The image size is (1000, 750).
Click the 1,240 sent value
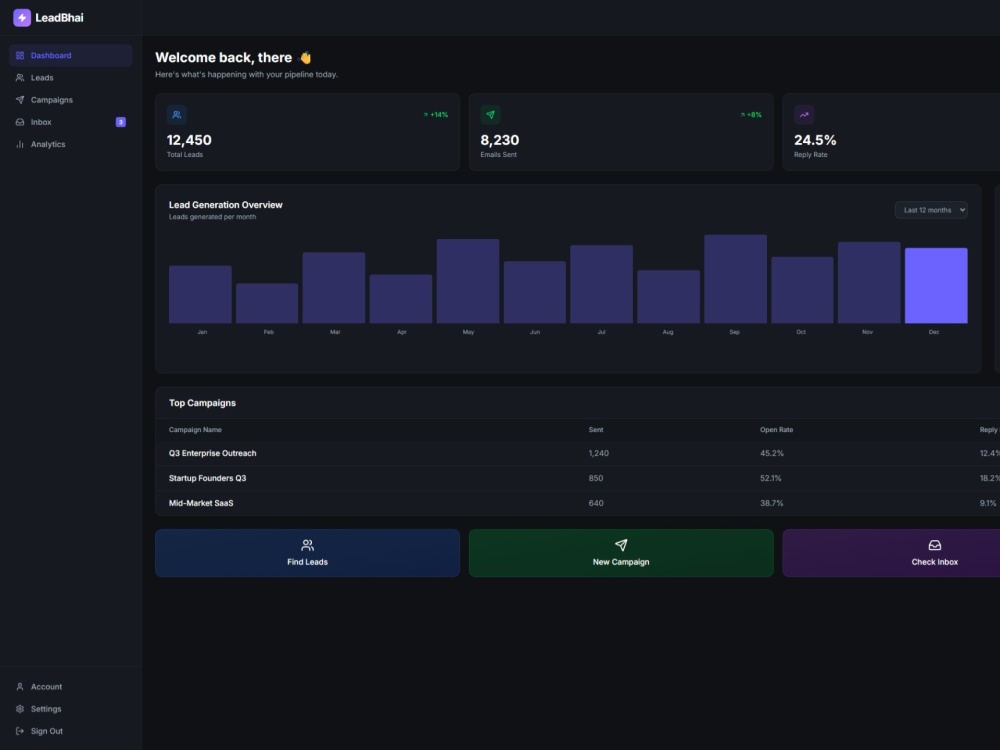click(x=598, y=453)
